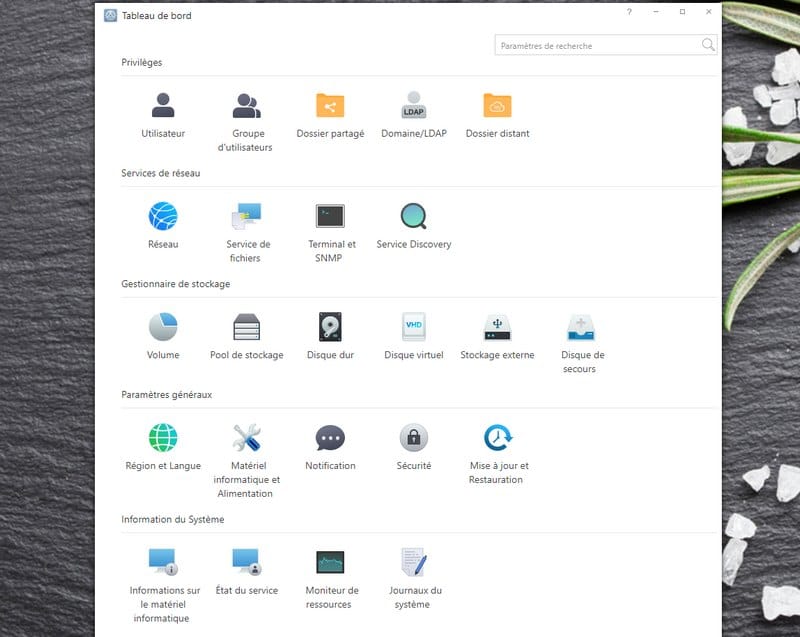Open Moniteur de ressources
The width and height of the screenshot is (800, 637).
click(x=330, y=562)
